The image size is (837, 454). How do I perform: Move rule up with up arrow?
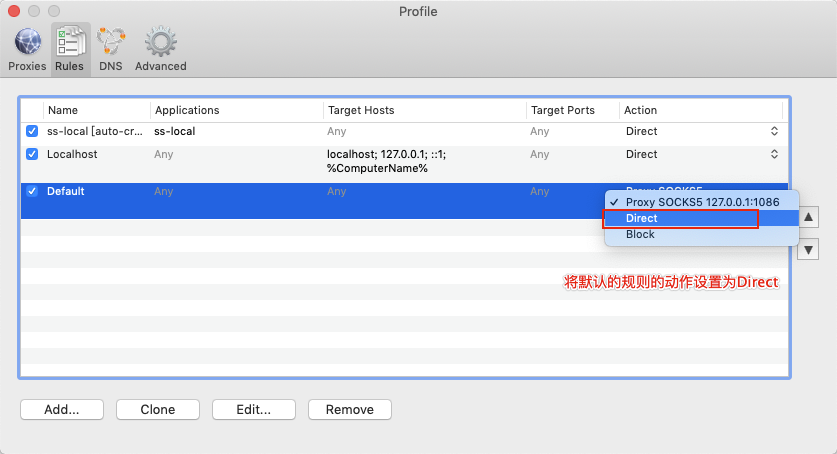click(808, 217)
